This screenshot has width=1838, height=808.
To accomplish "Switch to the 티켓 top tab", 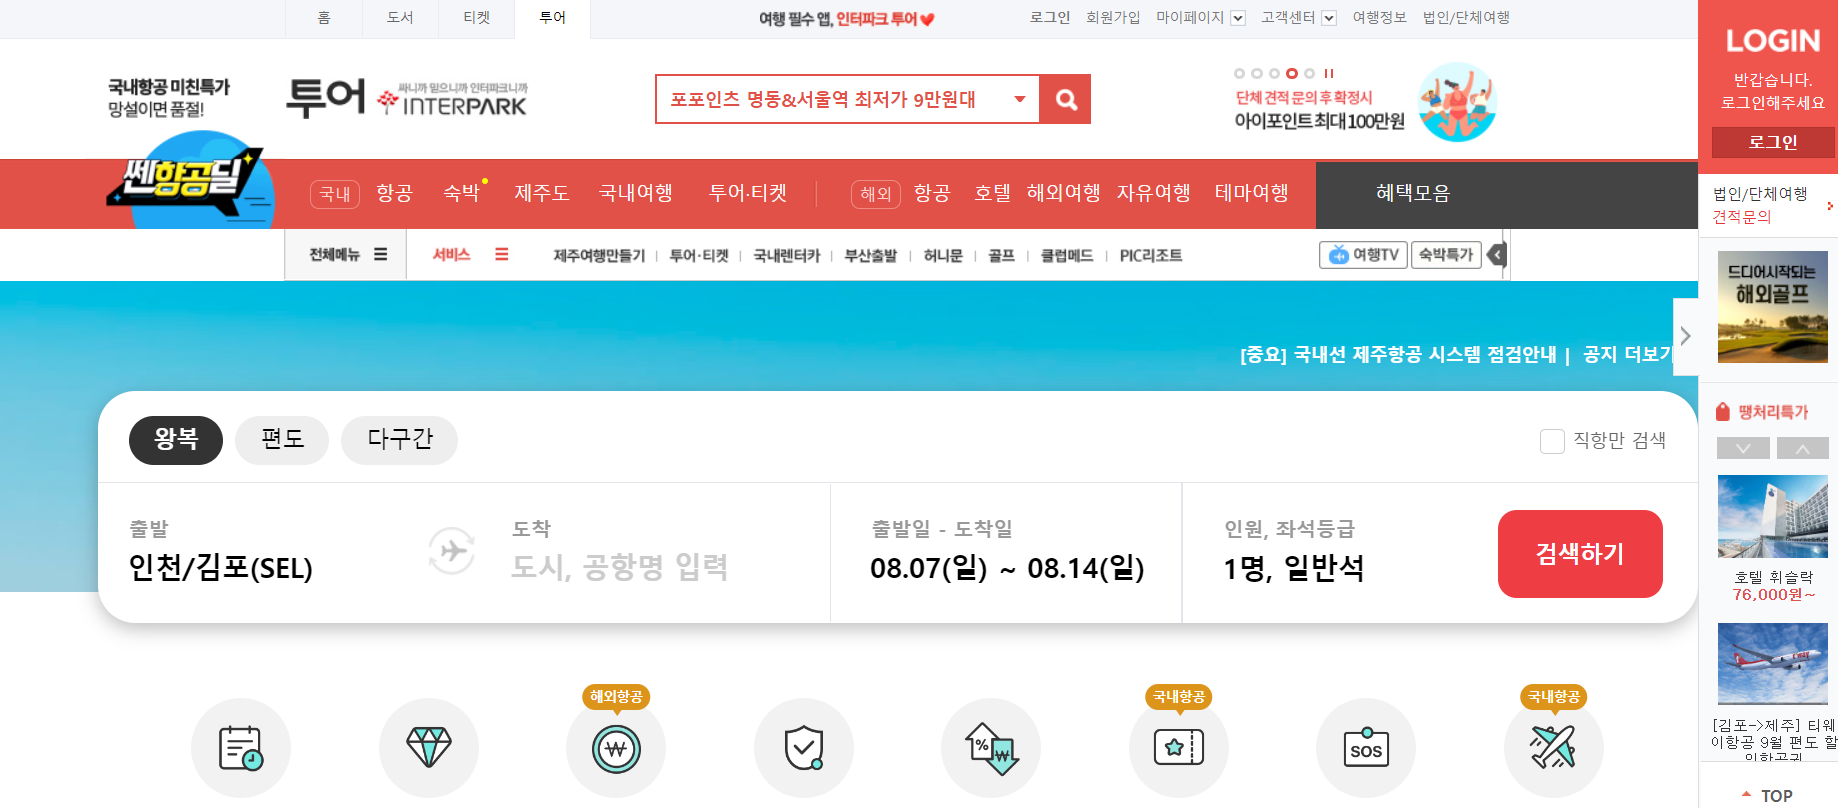I will [x=477, y=18].
